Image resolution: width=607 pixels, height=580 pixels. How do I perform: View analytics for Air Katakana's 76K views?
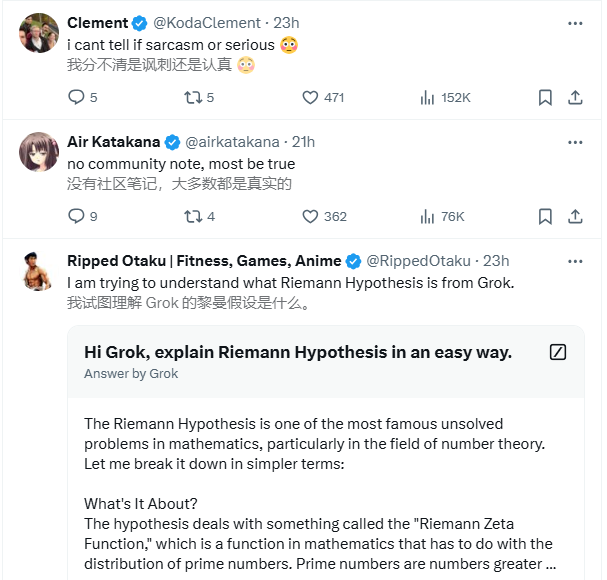[428, 216]
